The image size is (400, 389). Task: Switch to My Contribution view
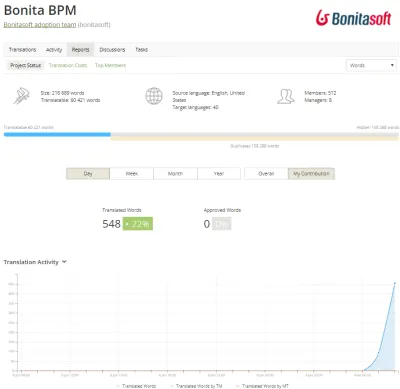311,174
